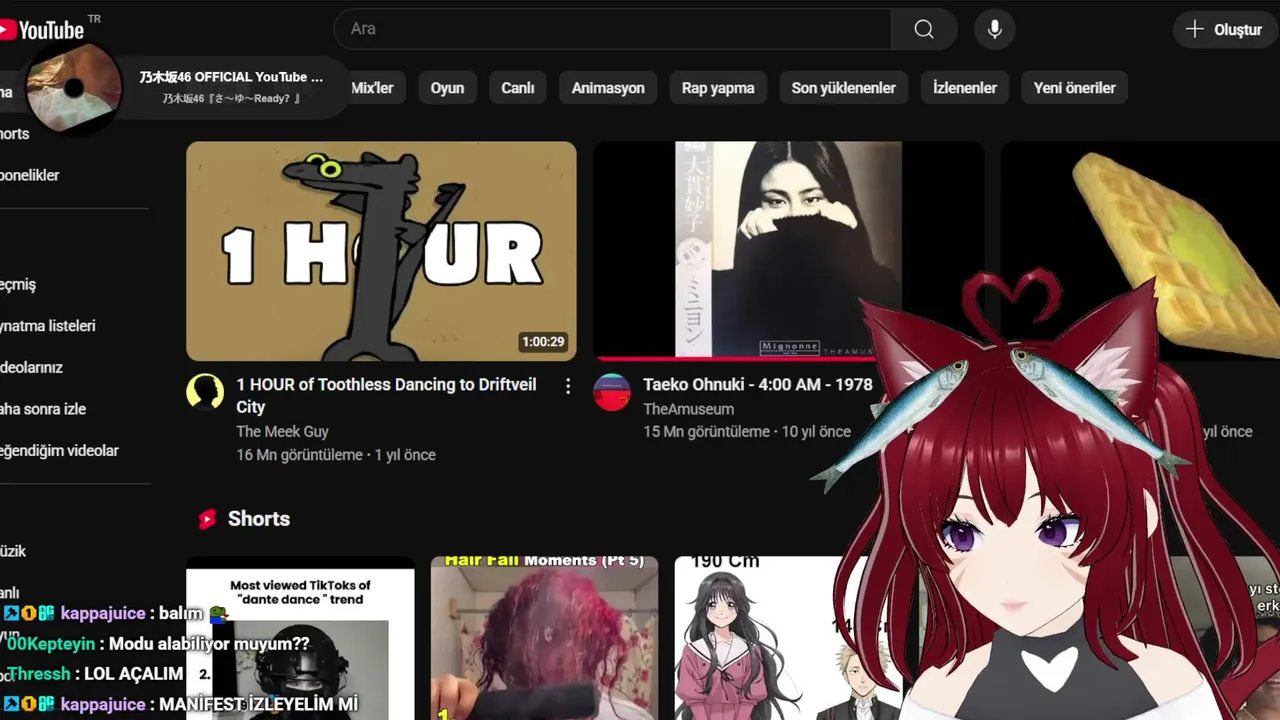The width and height of the screenshot is (1280, 720).
Task: Select the İzlenenler filter chip
Action: 965,88
